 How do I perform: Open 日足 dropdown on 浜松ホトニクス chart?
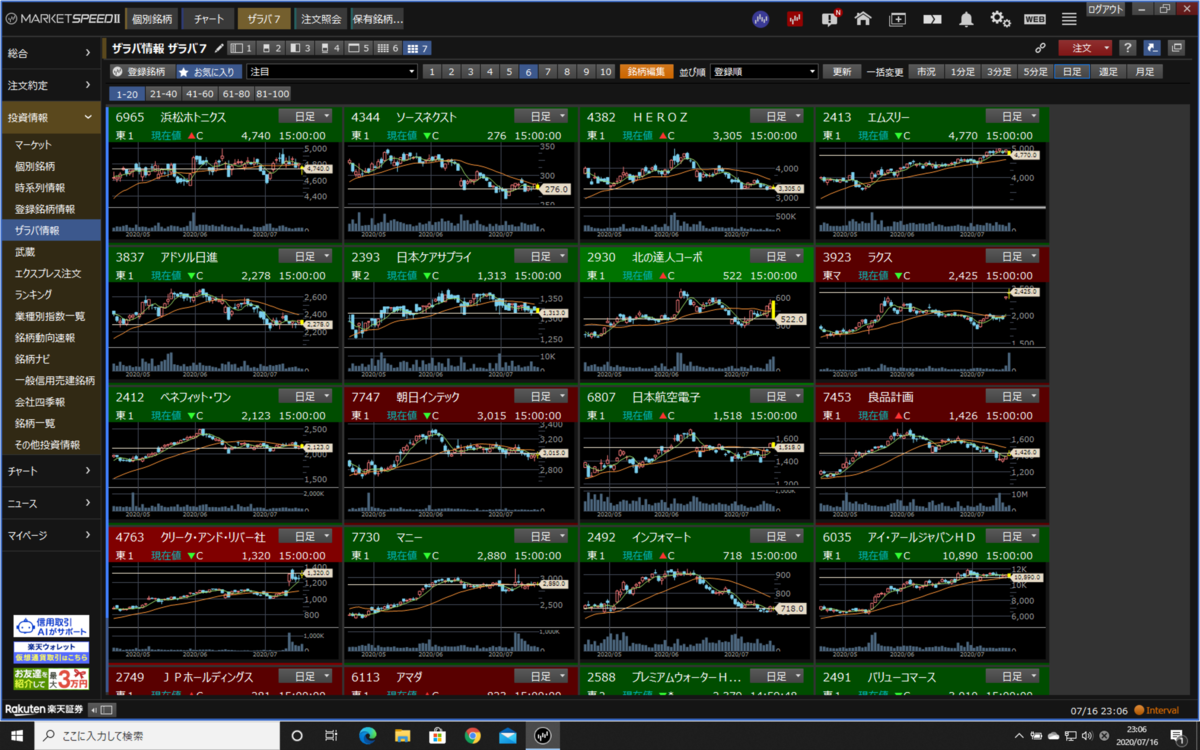pos(305,117)
